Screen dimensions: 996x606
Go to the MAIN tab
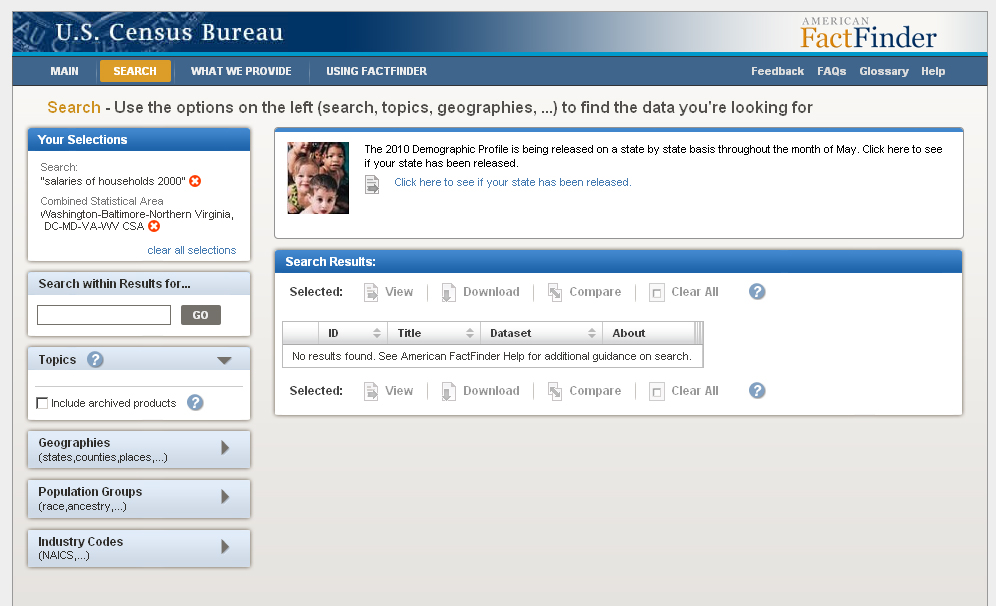pyautogui.click(x=64, y=71)
